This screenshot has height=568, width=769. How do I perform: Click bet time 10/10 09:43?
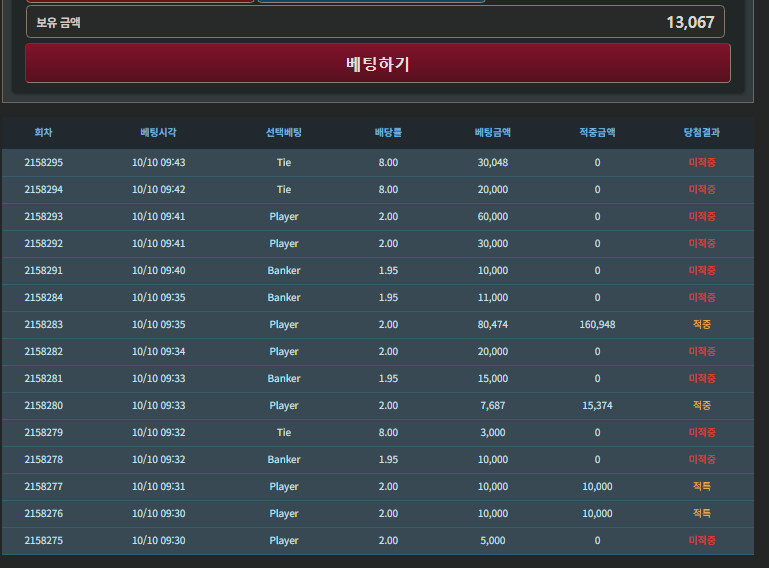coord(158,162)
